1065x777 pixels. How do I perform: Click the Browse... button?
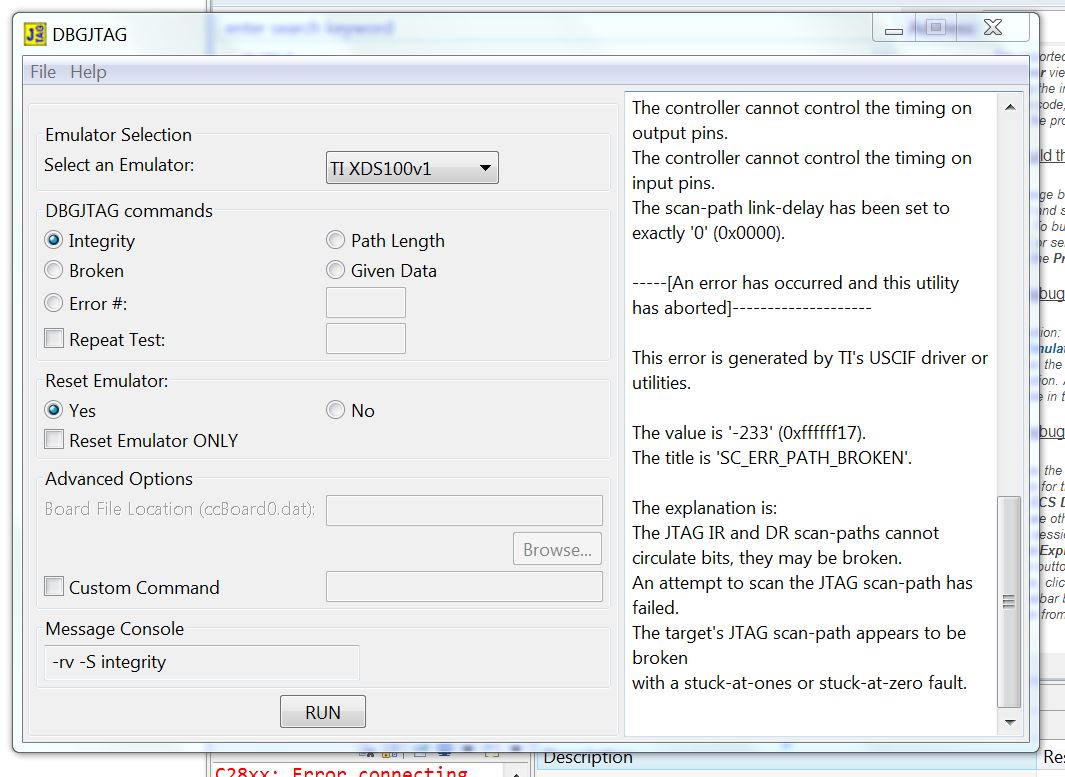(x=557, y=549)
